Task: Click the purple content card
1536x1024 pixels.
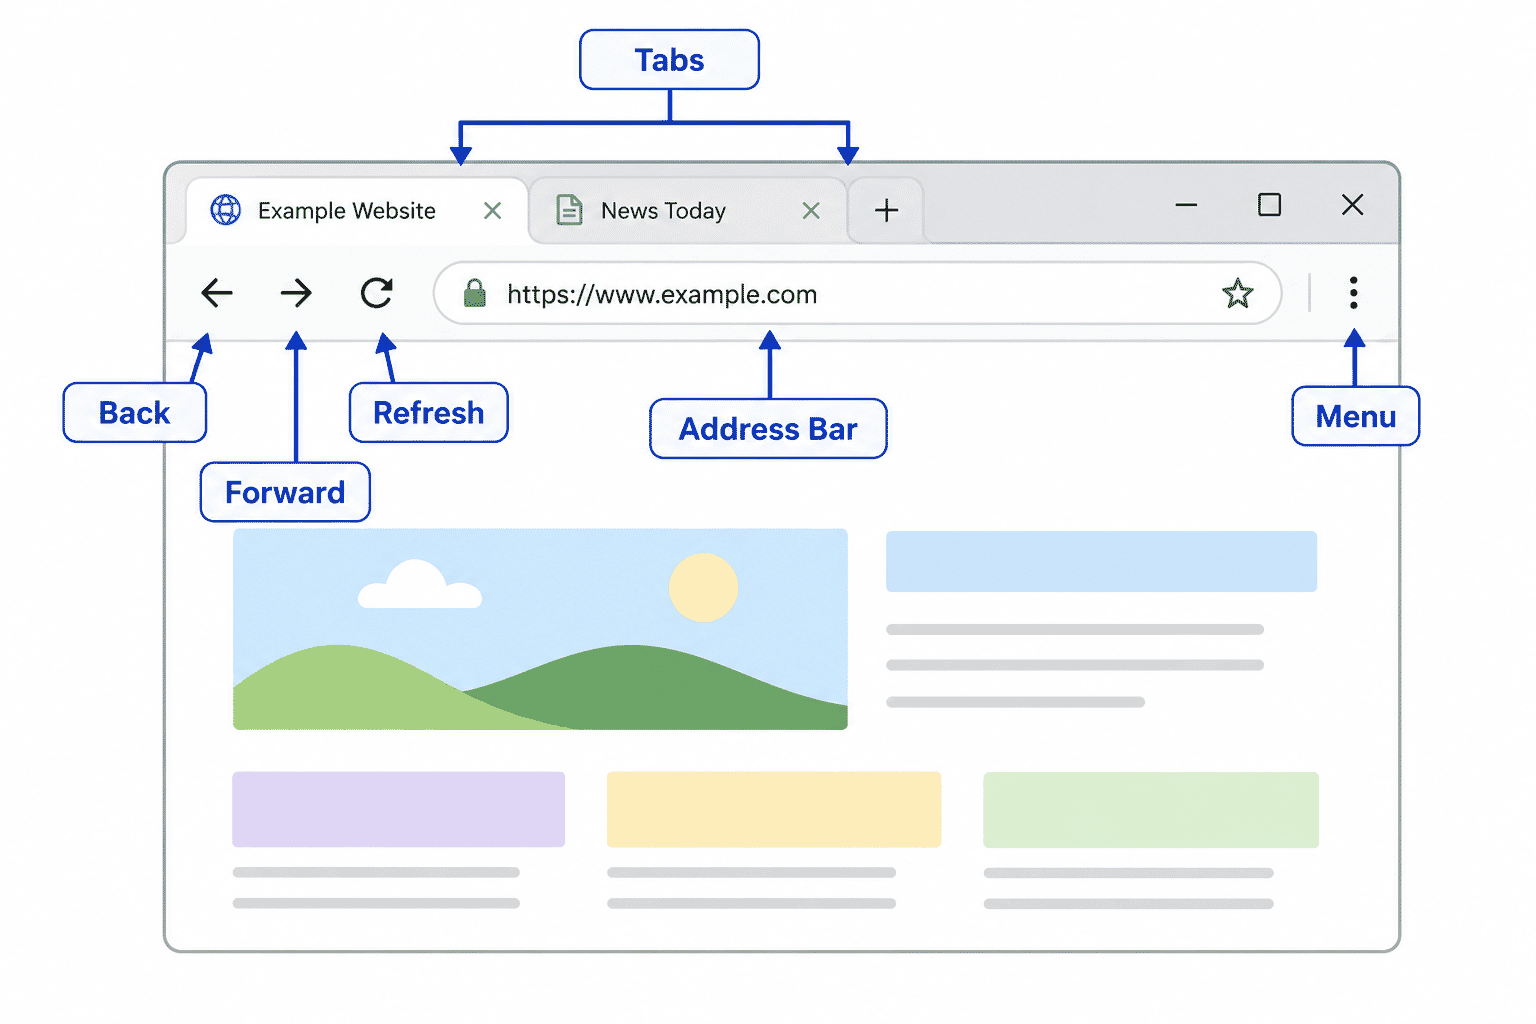Action: point(399,809)
